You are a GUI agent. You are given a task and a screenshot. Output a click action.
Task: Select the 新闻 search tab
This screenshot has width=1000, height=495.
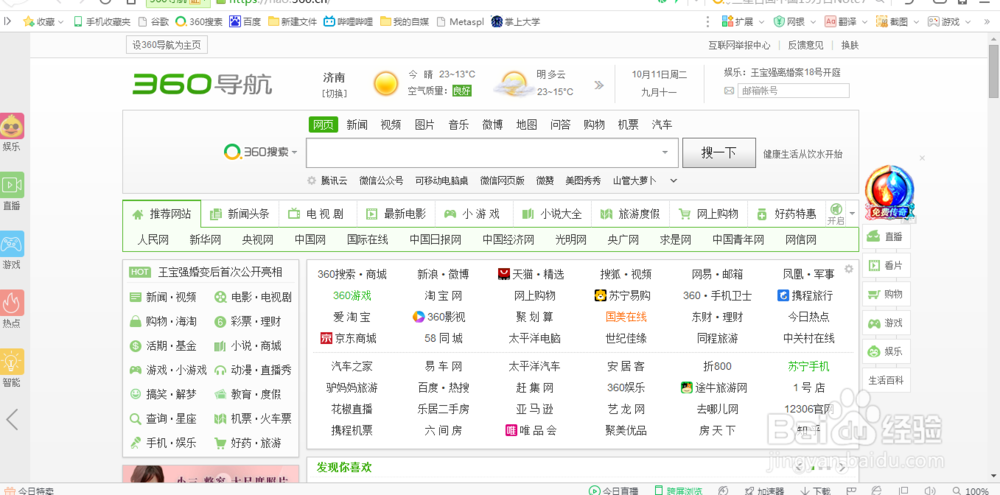coord(357,124)
